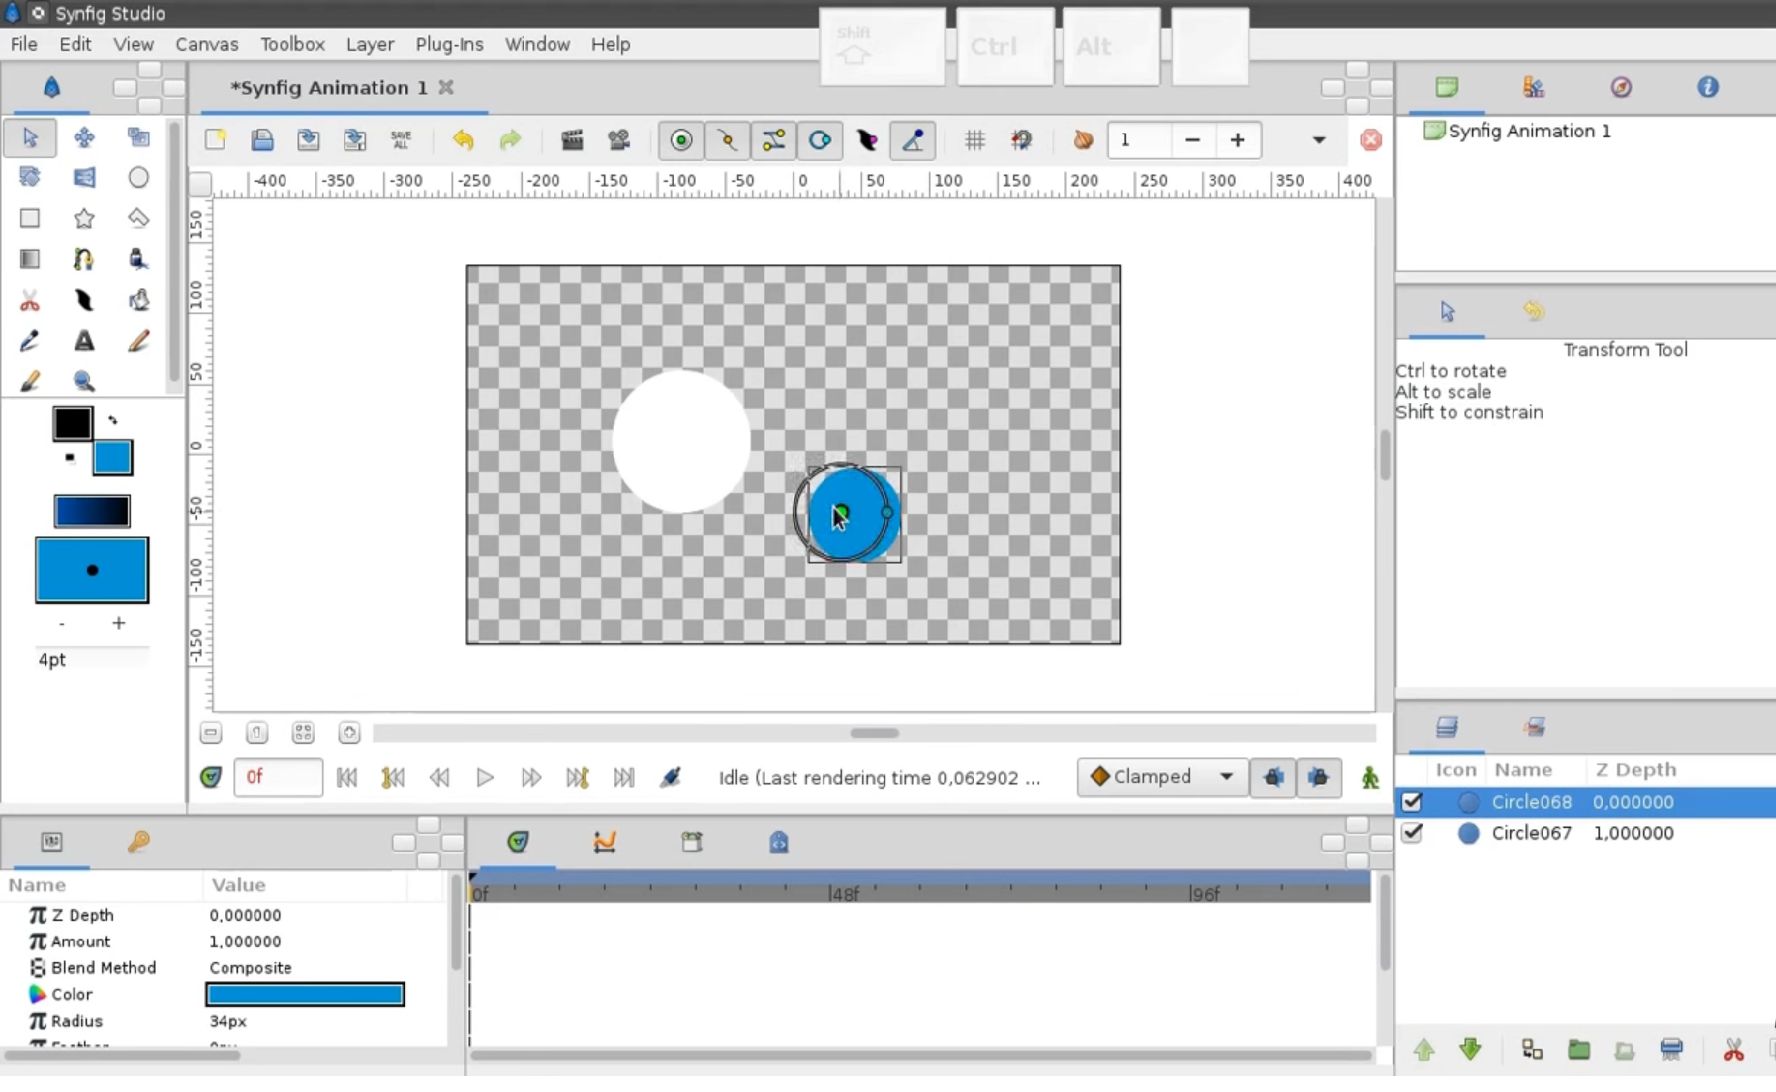Select the Mirror tool
The height and width of the screenshot is (1092, 1776).
tap(84, 177)
